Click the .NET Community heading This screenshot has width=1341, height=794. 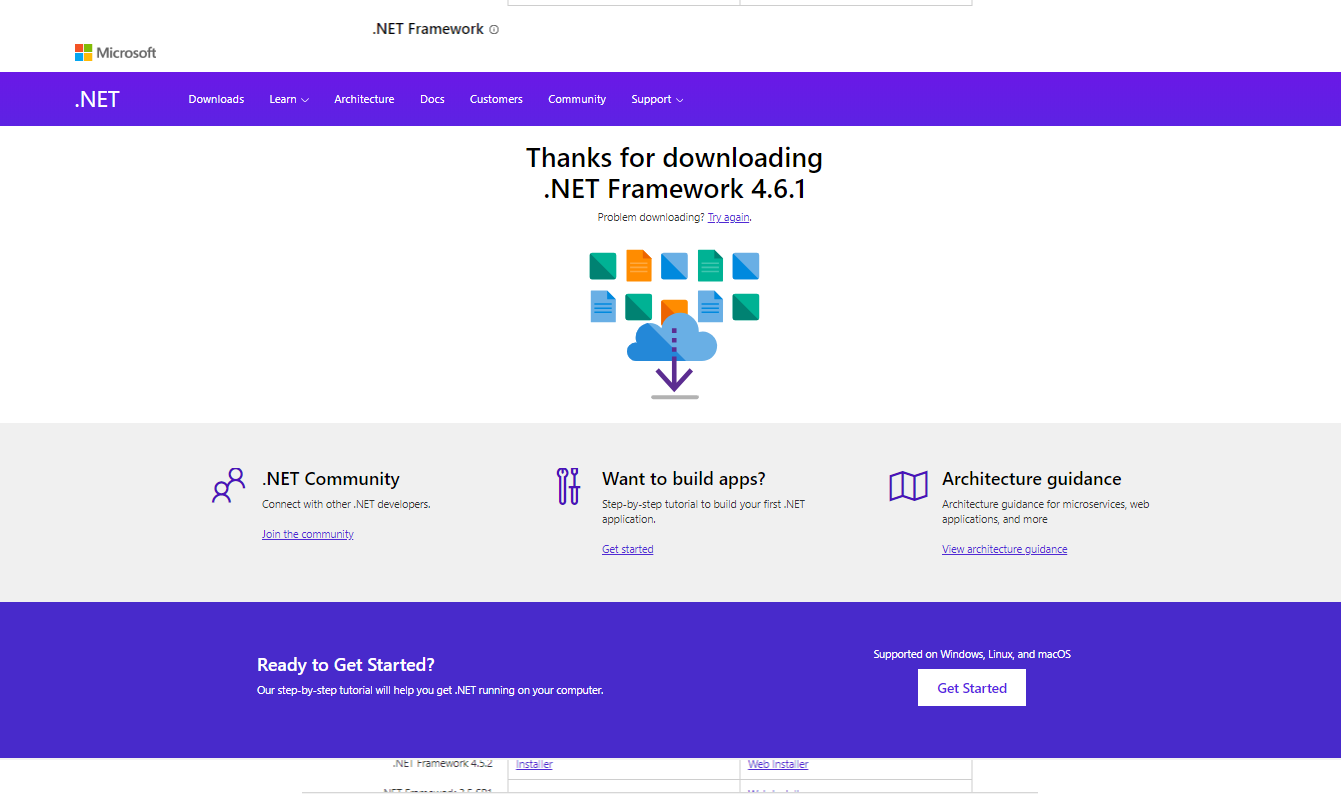pyautogui.click(x=331, y=479)
